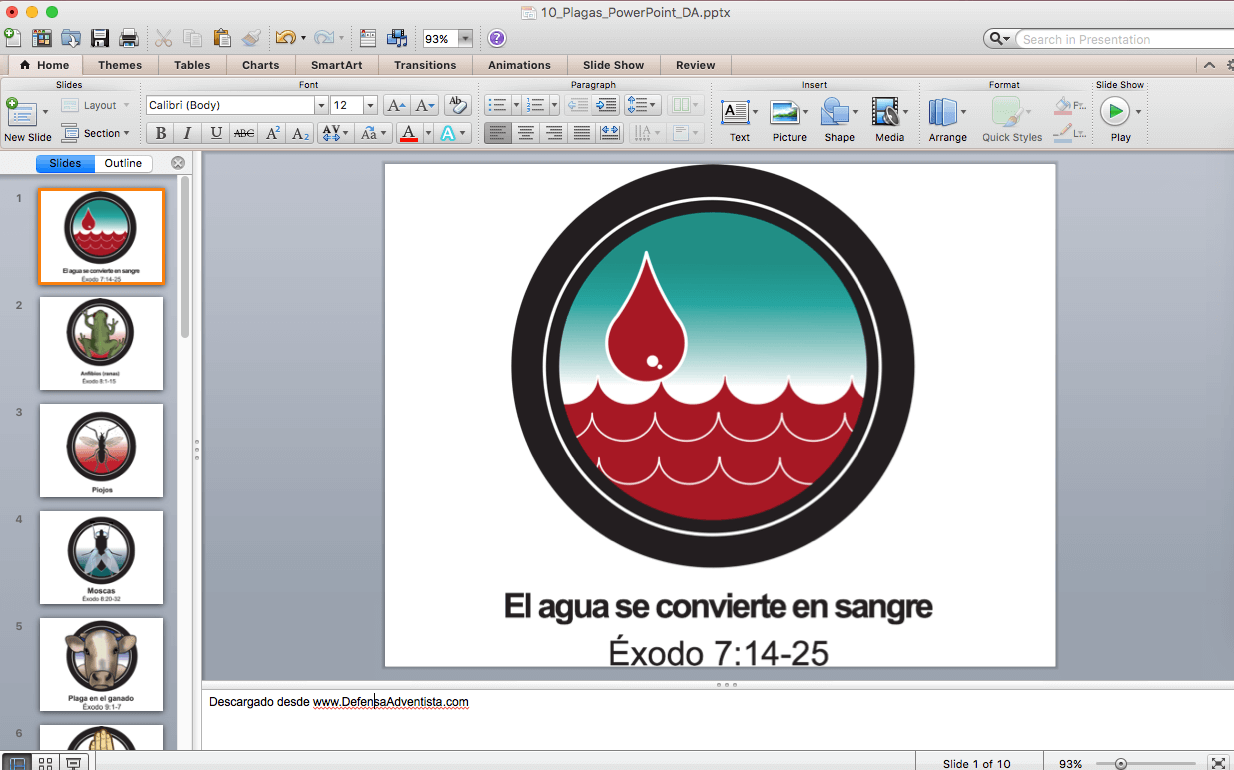The height and width of the screenshot is (770, 1234).
Task: Insert Media clip
Action: pos(888,120)
